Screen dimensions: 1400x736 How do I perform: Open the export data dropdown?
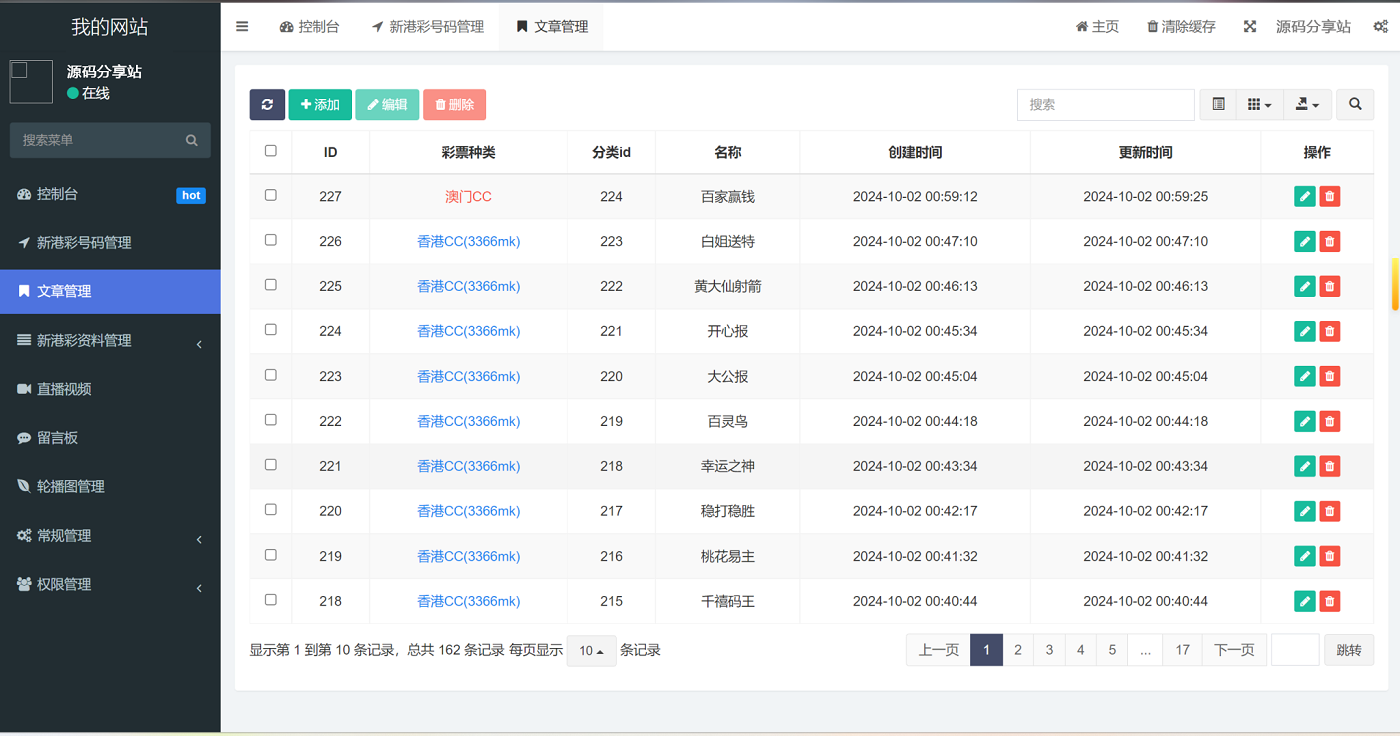[1307, 105]
